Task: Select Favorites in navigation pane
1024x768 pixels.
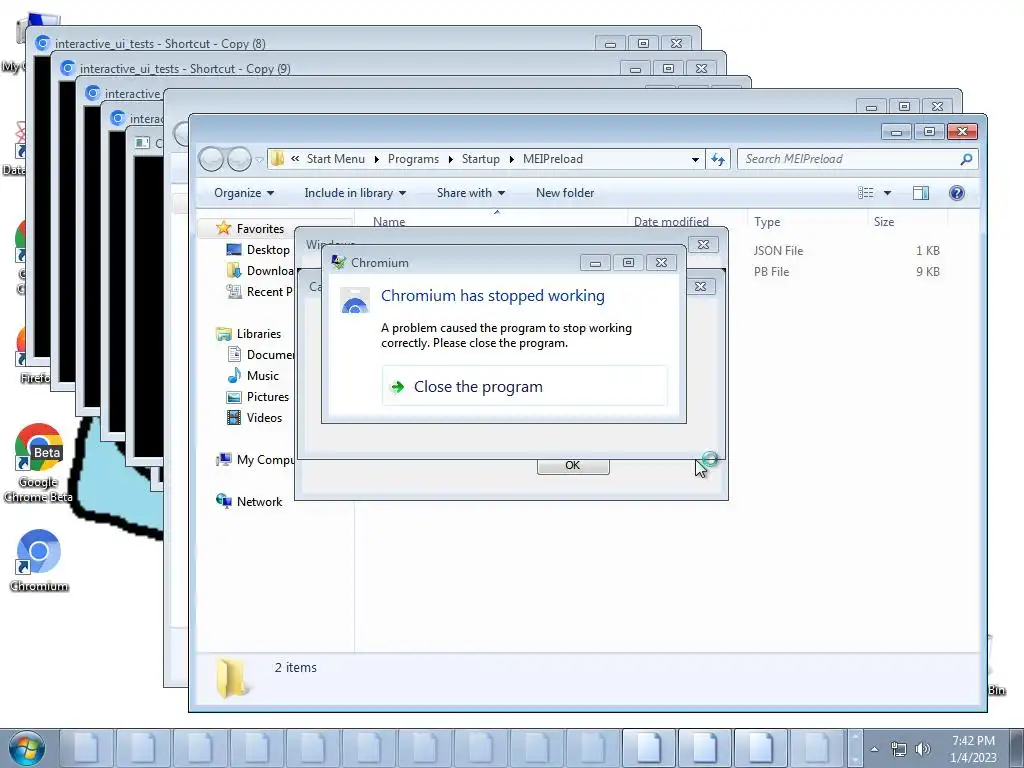Action: (x=260, y=229)
